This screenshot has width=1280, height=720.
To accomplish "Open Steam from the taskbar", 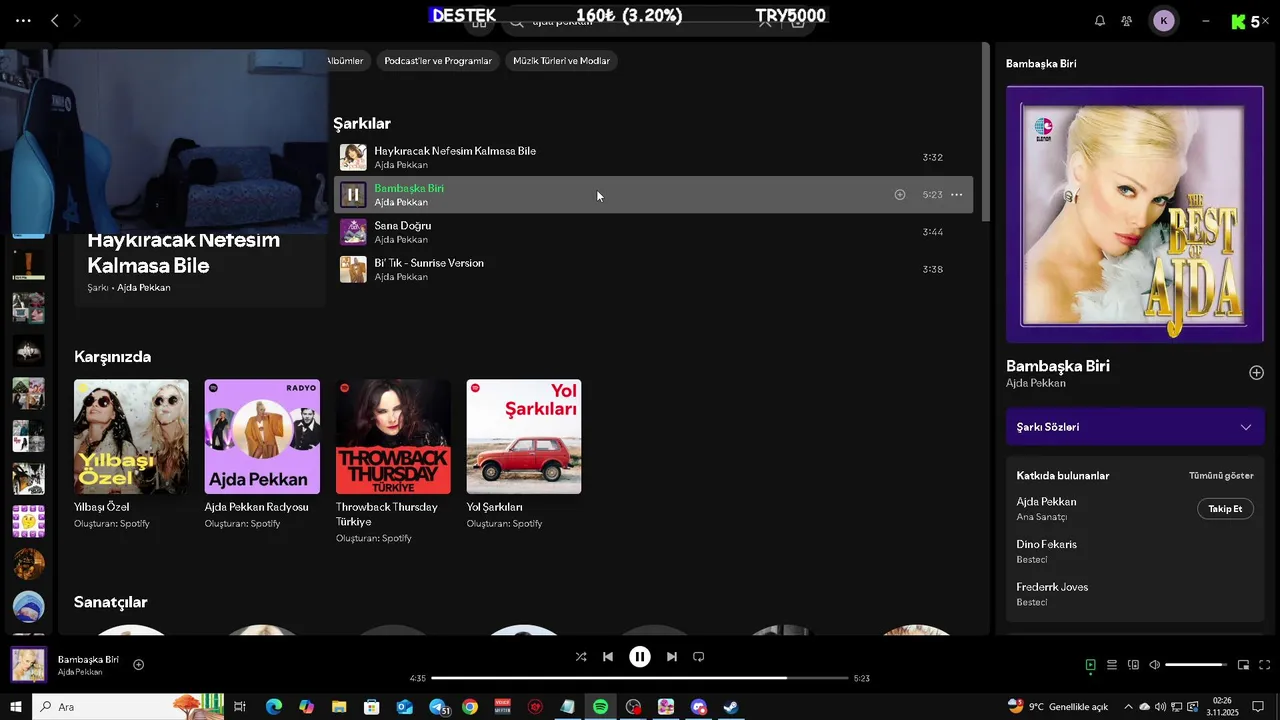I will [x=731, y=707].
